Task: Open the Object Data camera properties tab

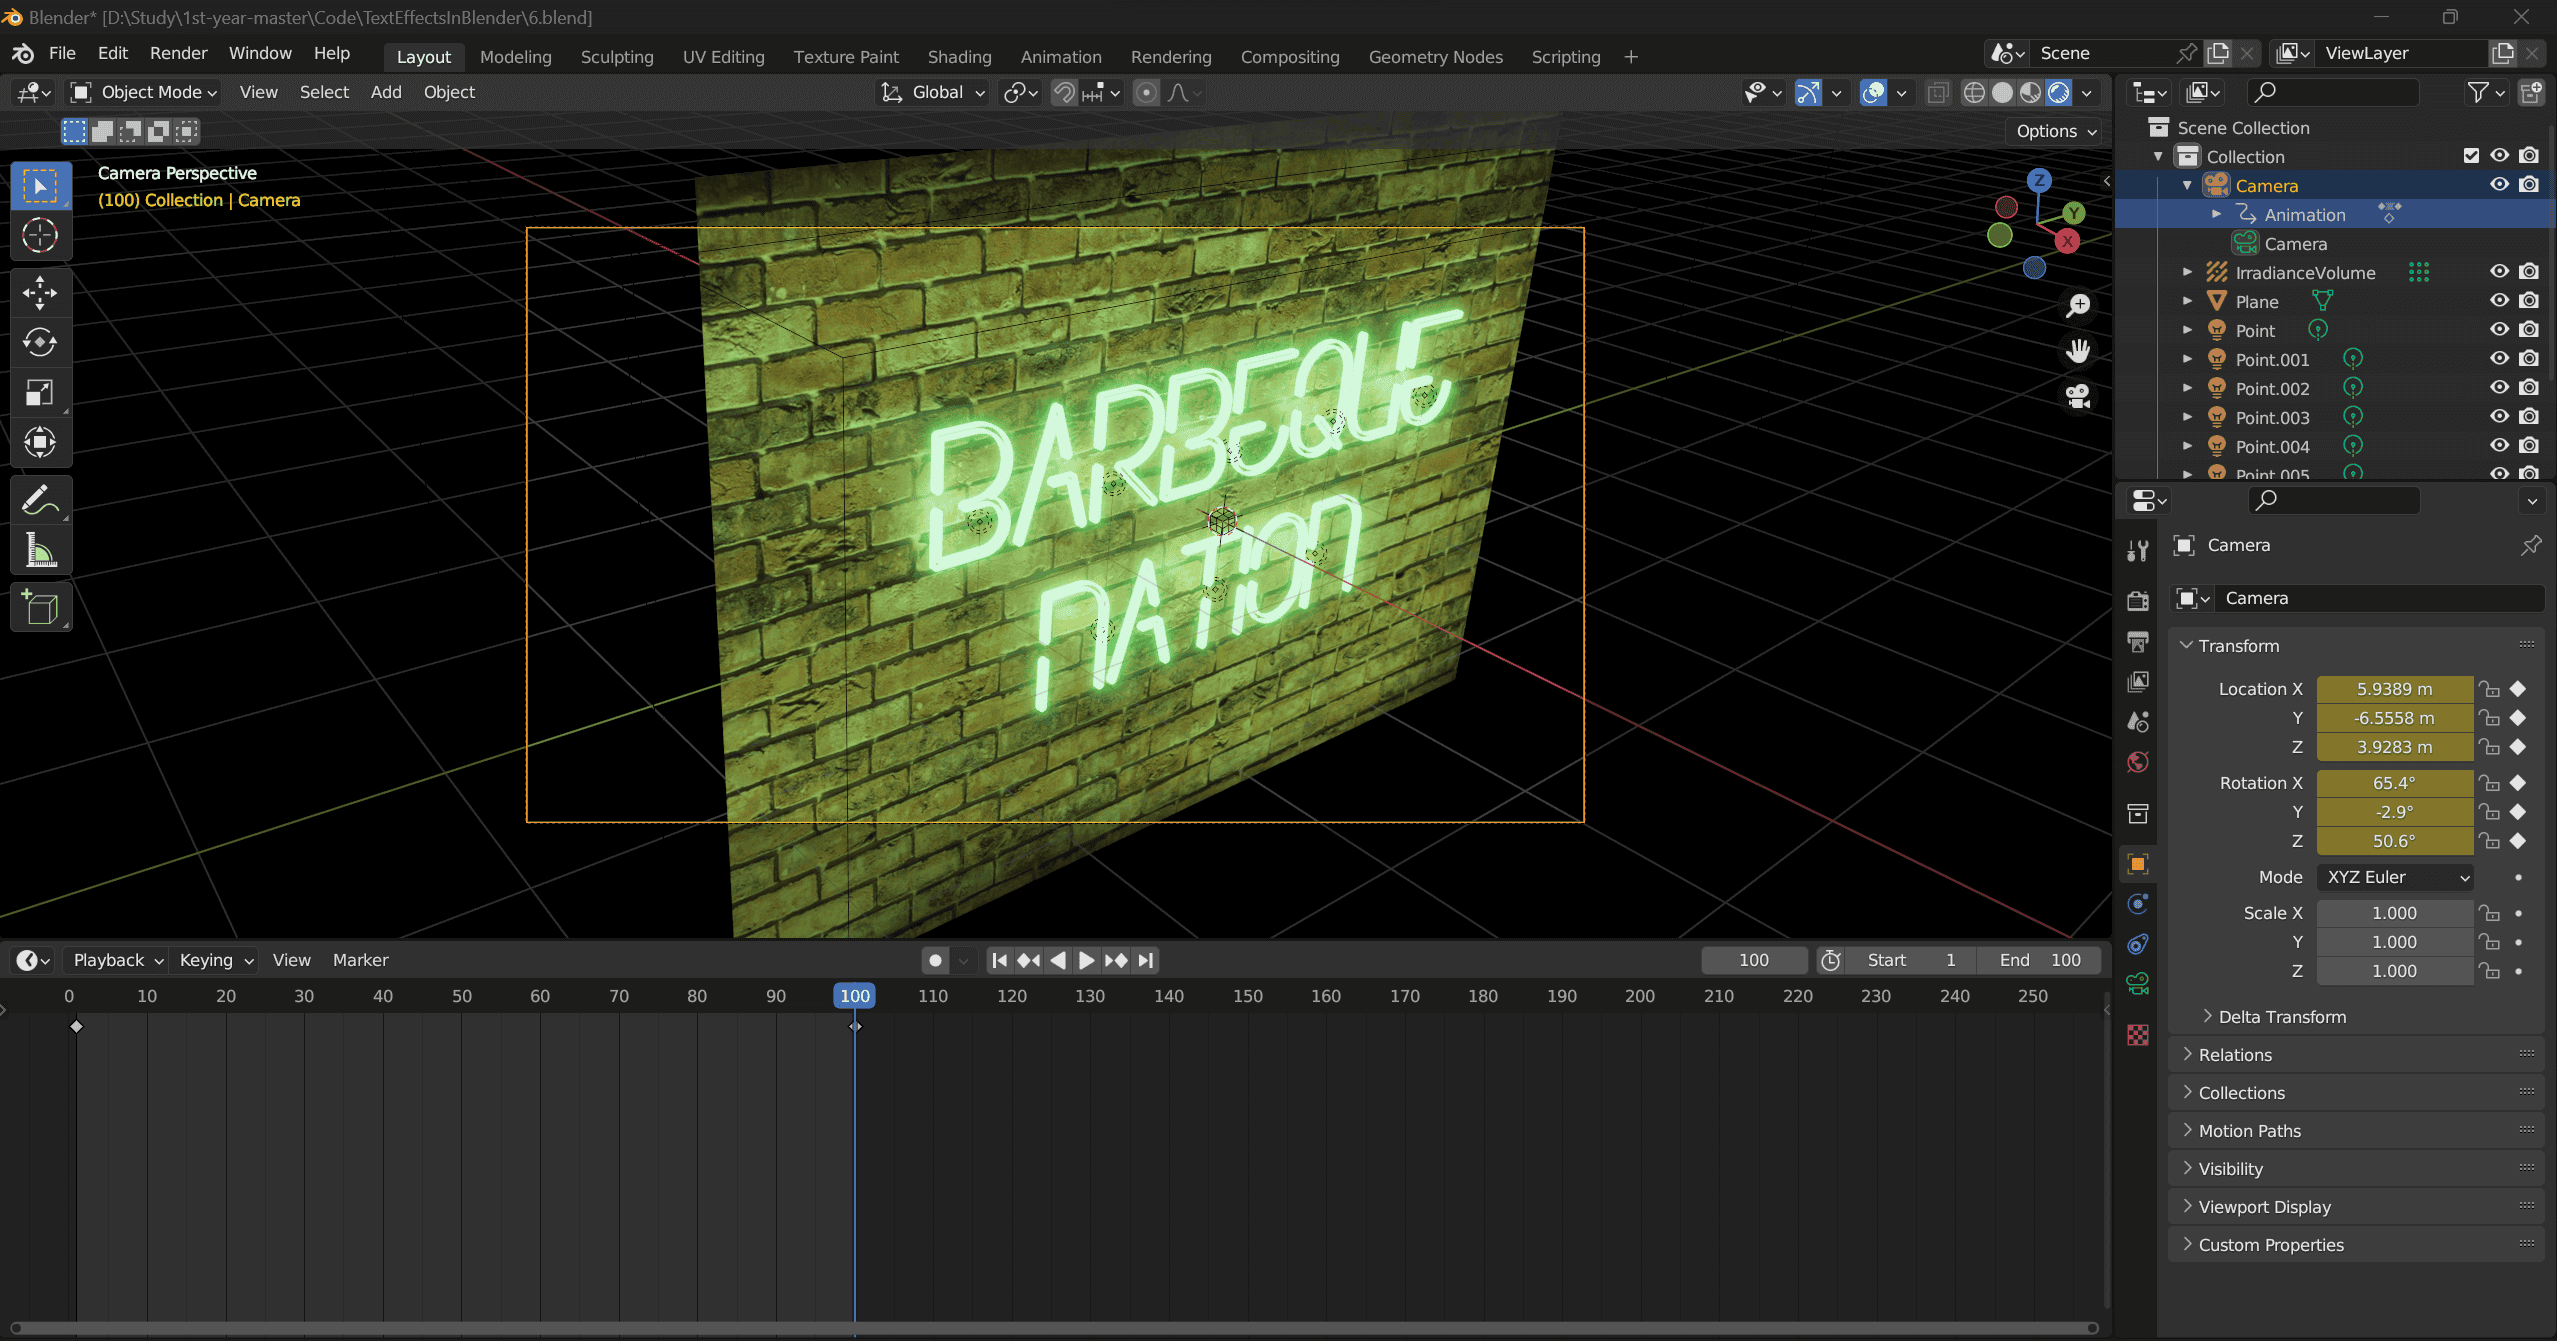Action: [2138, 984]
